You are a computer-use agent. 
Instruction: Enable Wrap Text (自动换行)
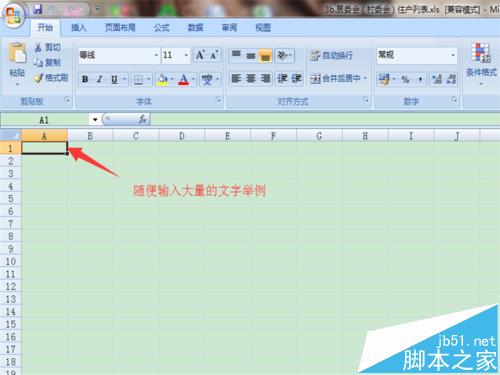tap(330, 55)
